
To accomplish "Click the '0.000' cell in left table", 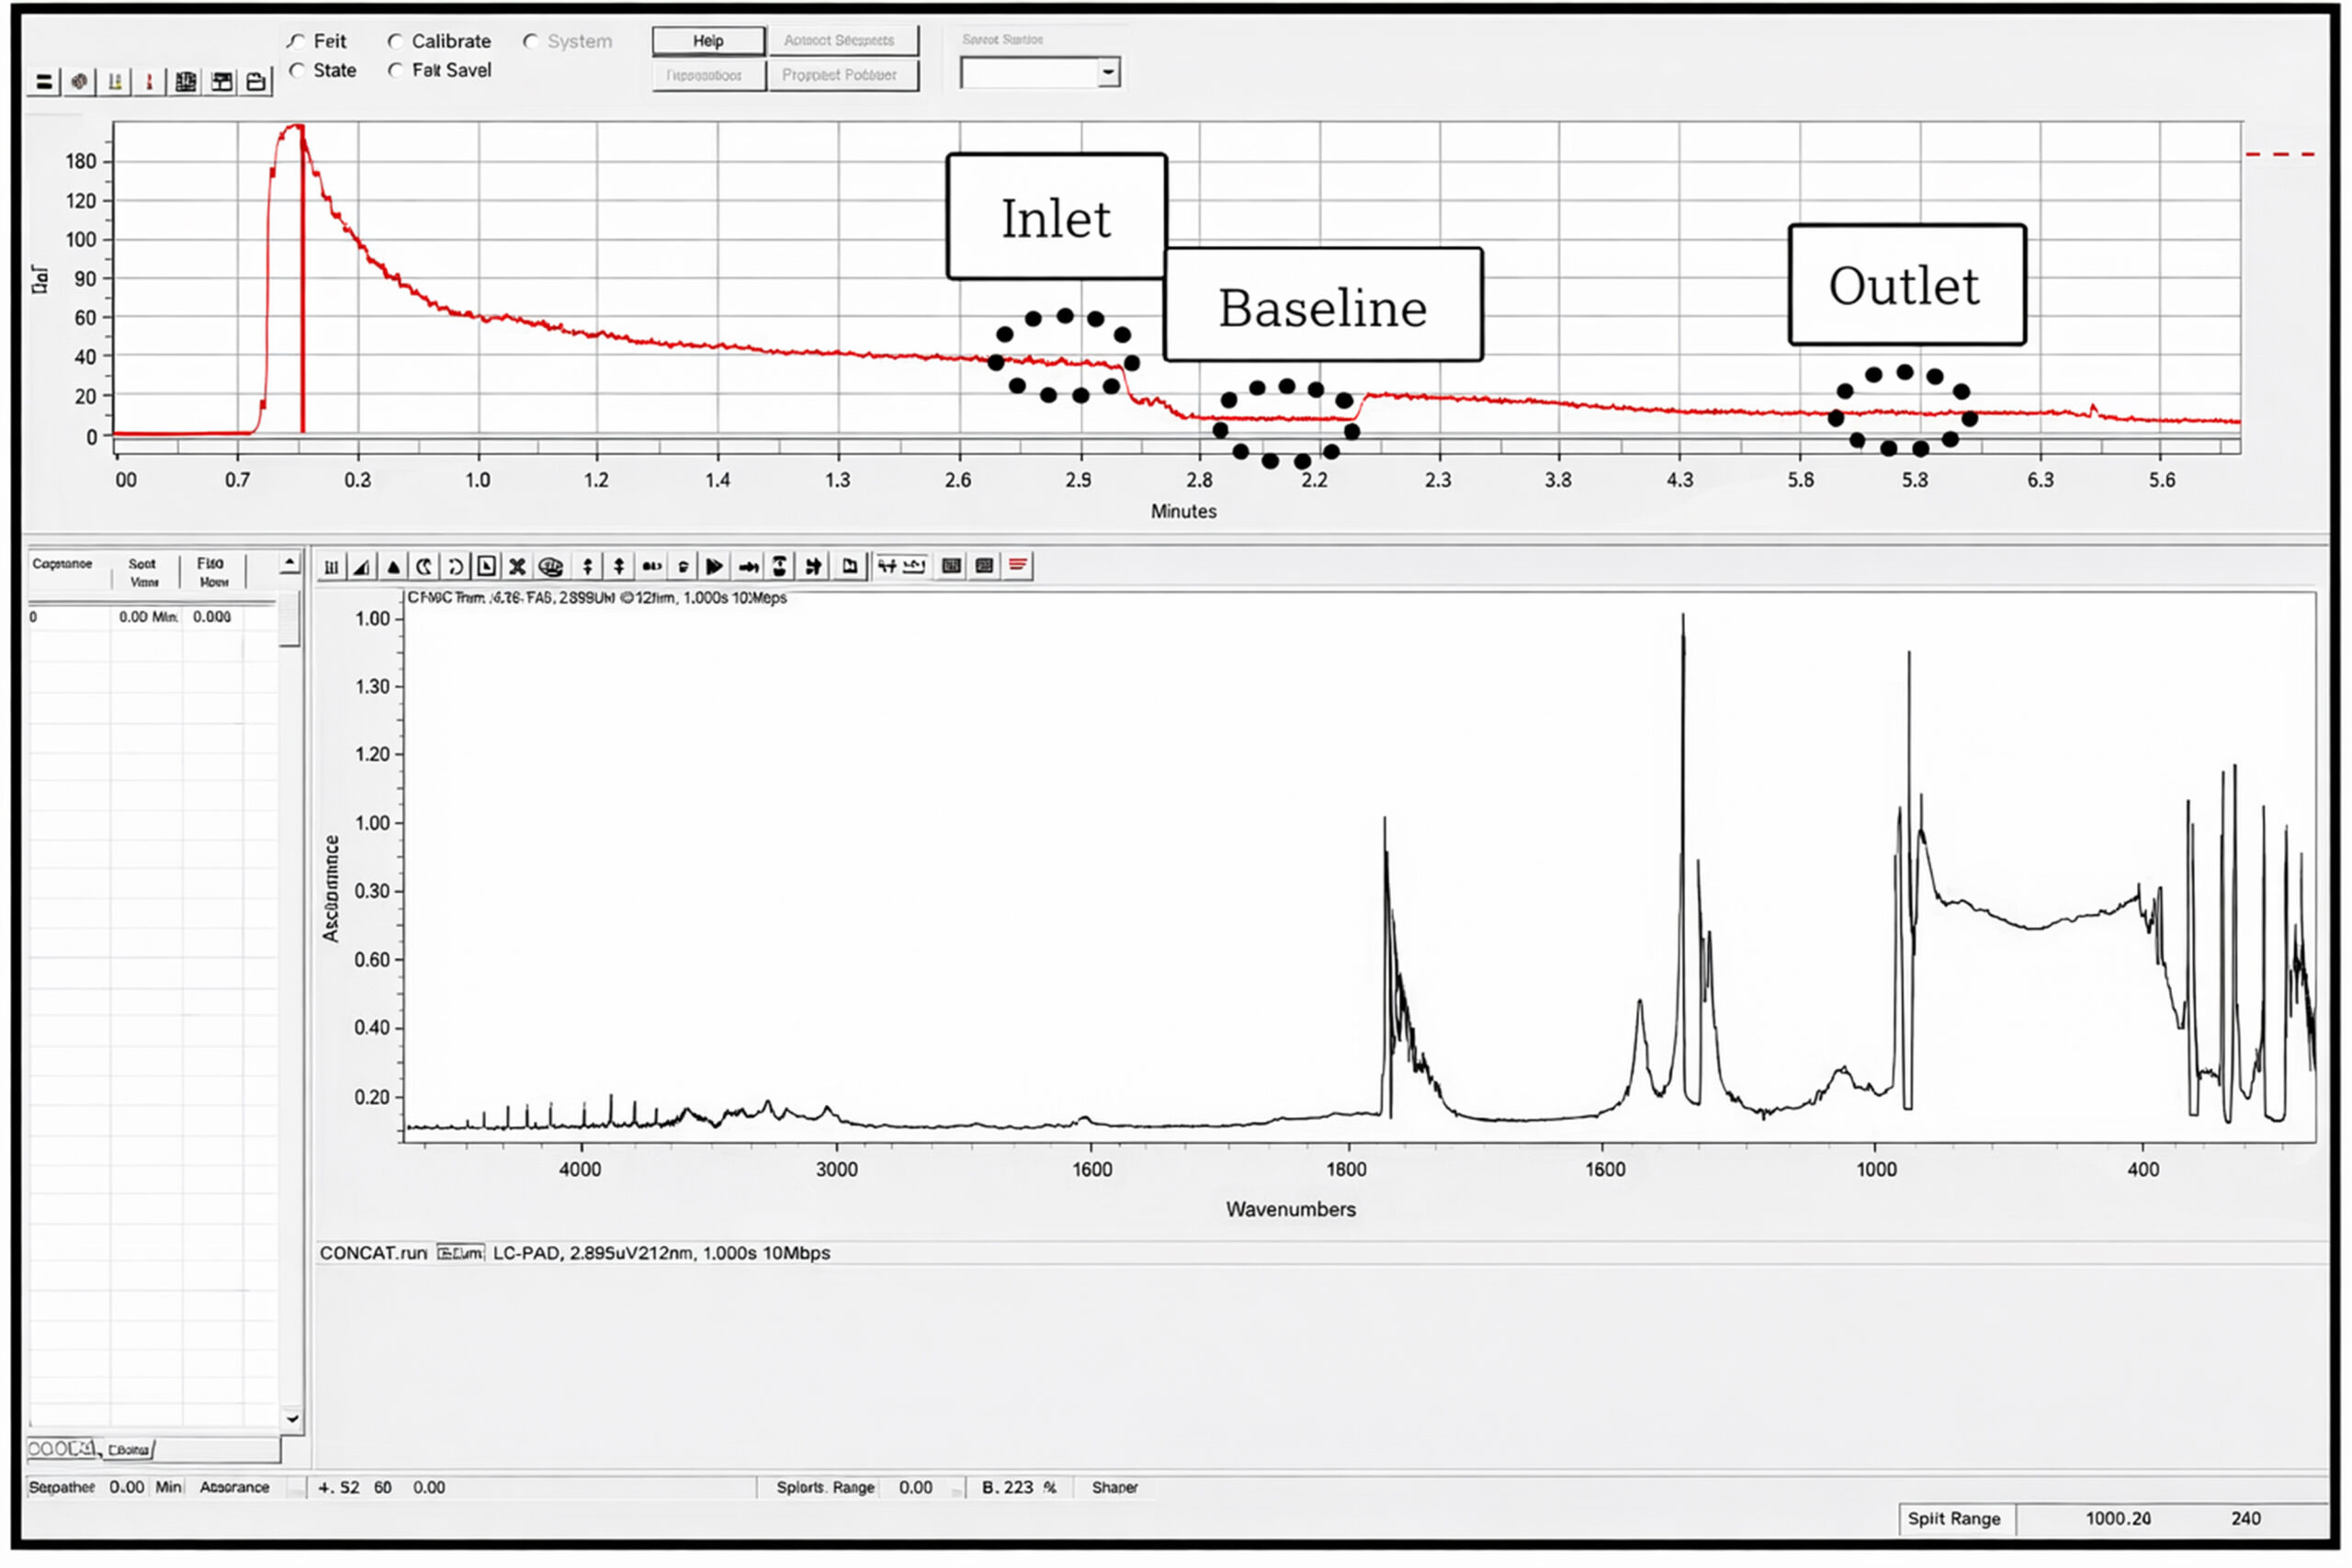I will coord(212,617).
